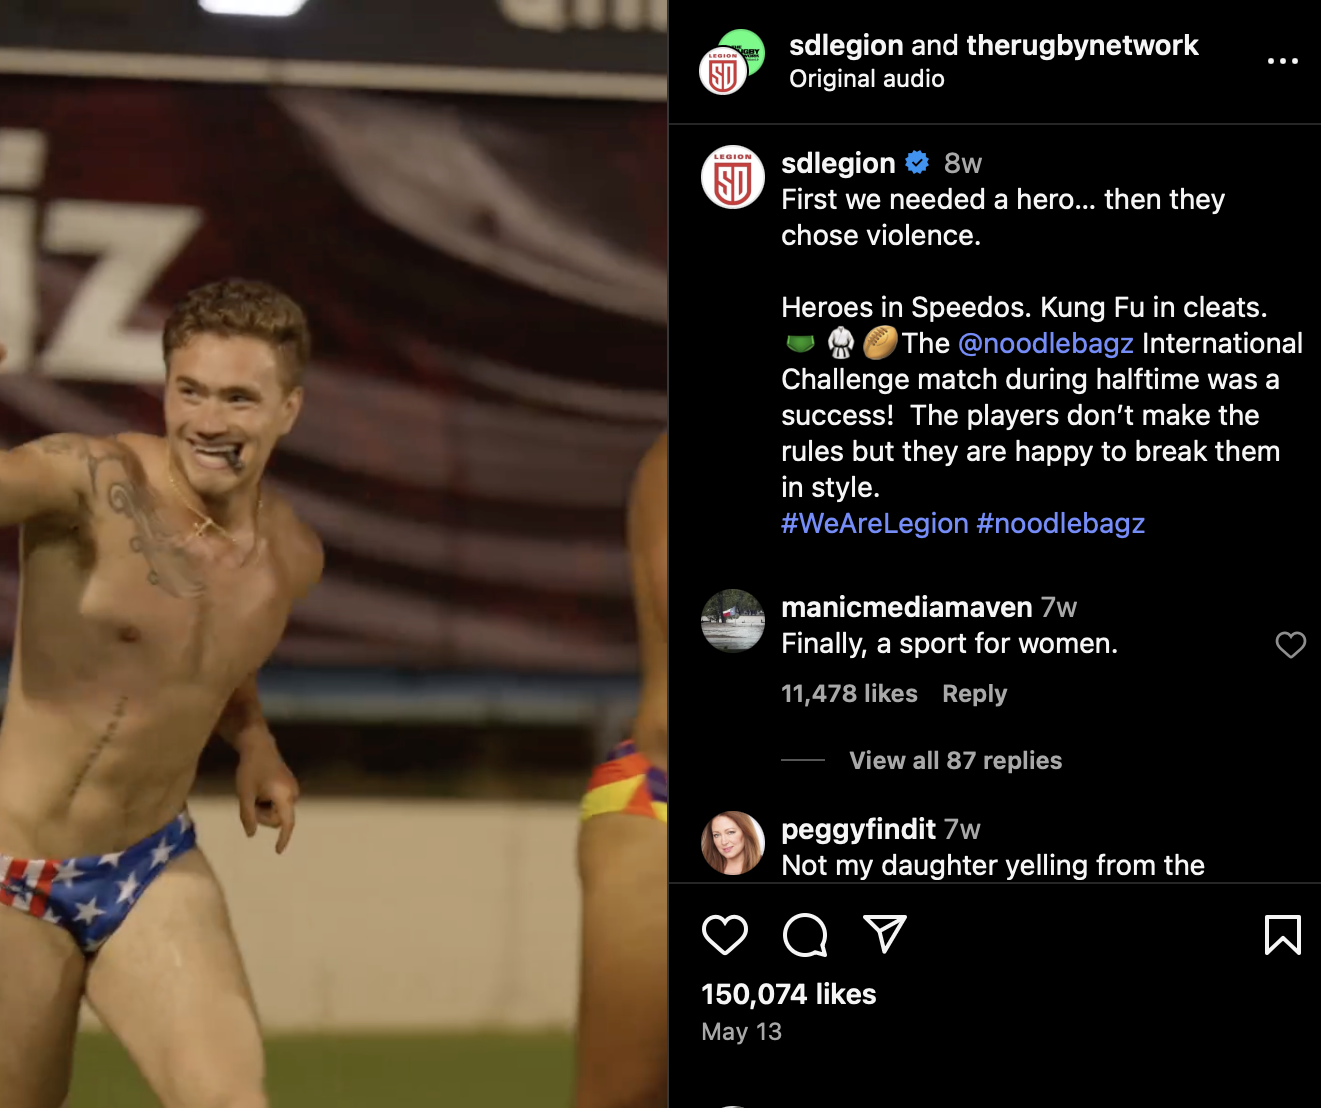Viewport: 1321px width, 1108px height.
Task: Share post via paper plane icon
Action: click(x=885, y=934)
